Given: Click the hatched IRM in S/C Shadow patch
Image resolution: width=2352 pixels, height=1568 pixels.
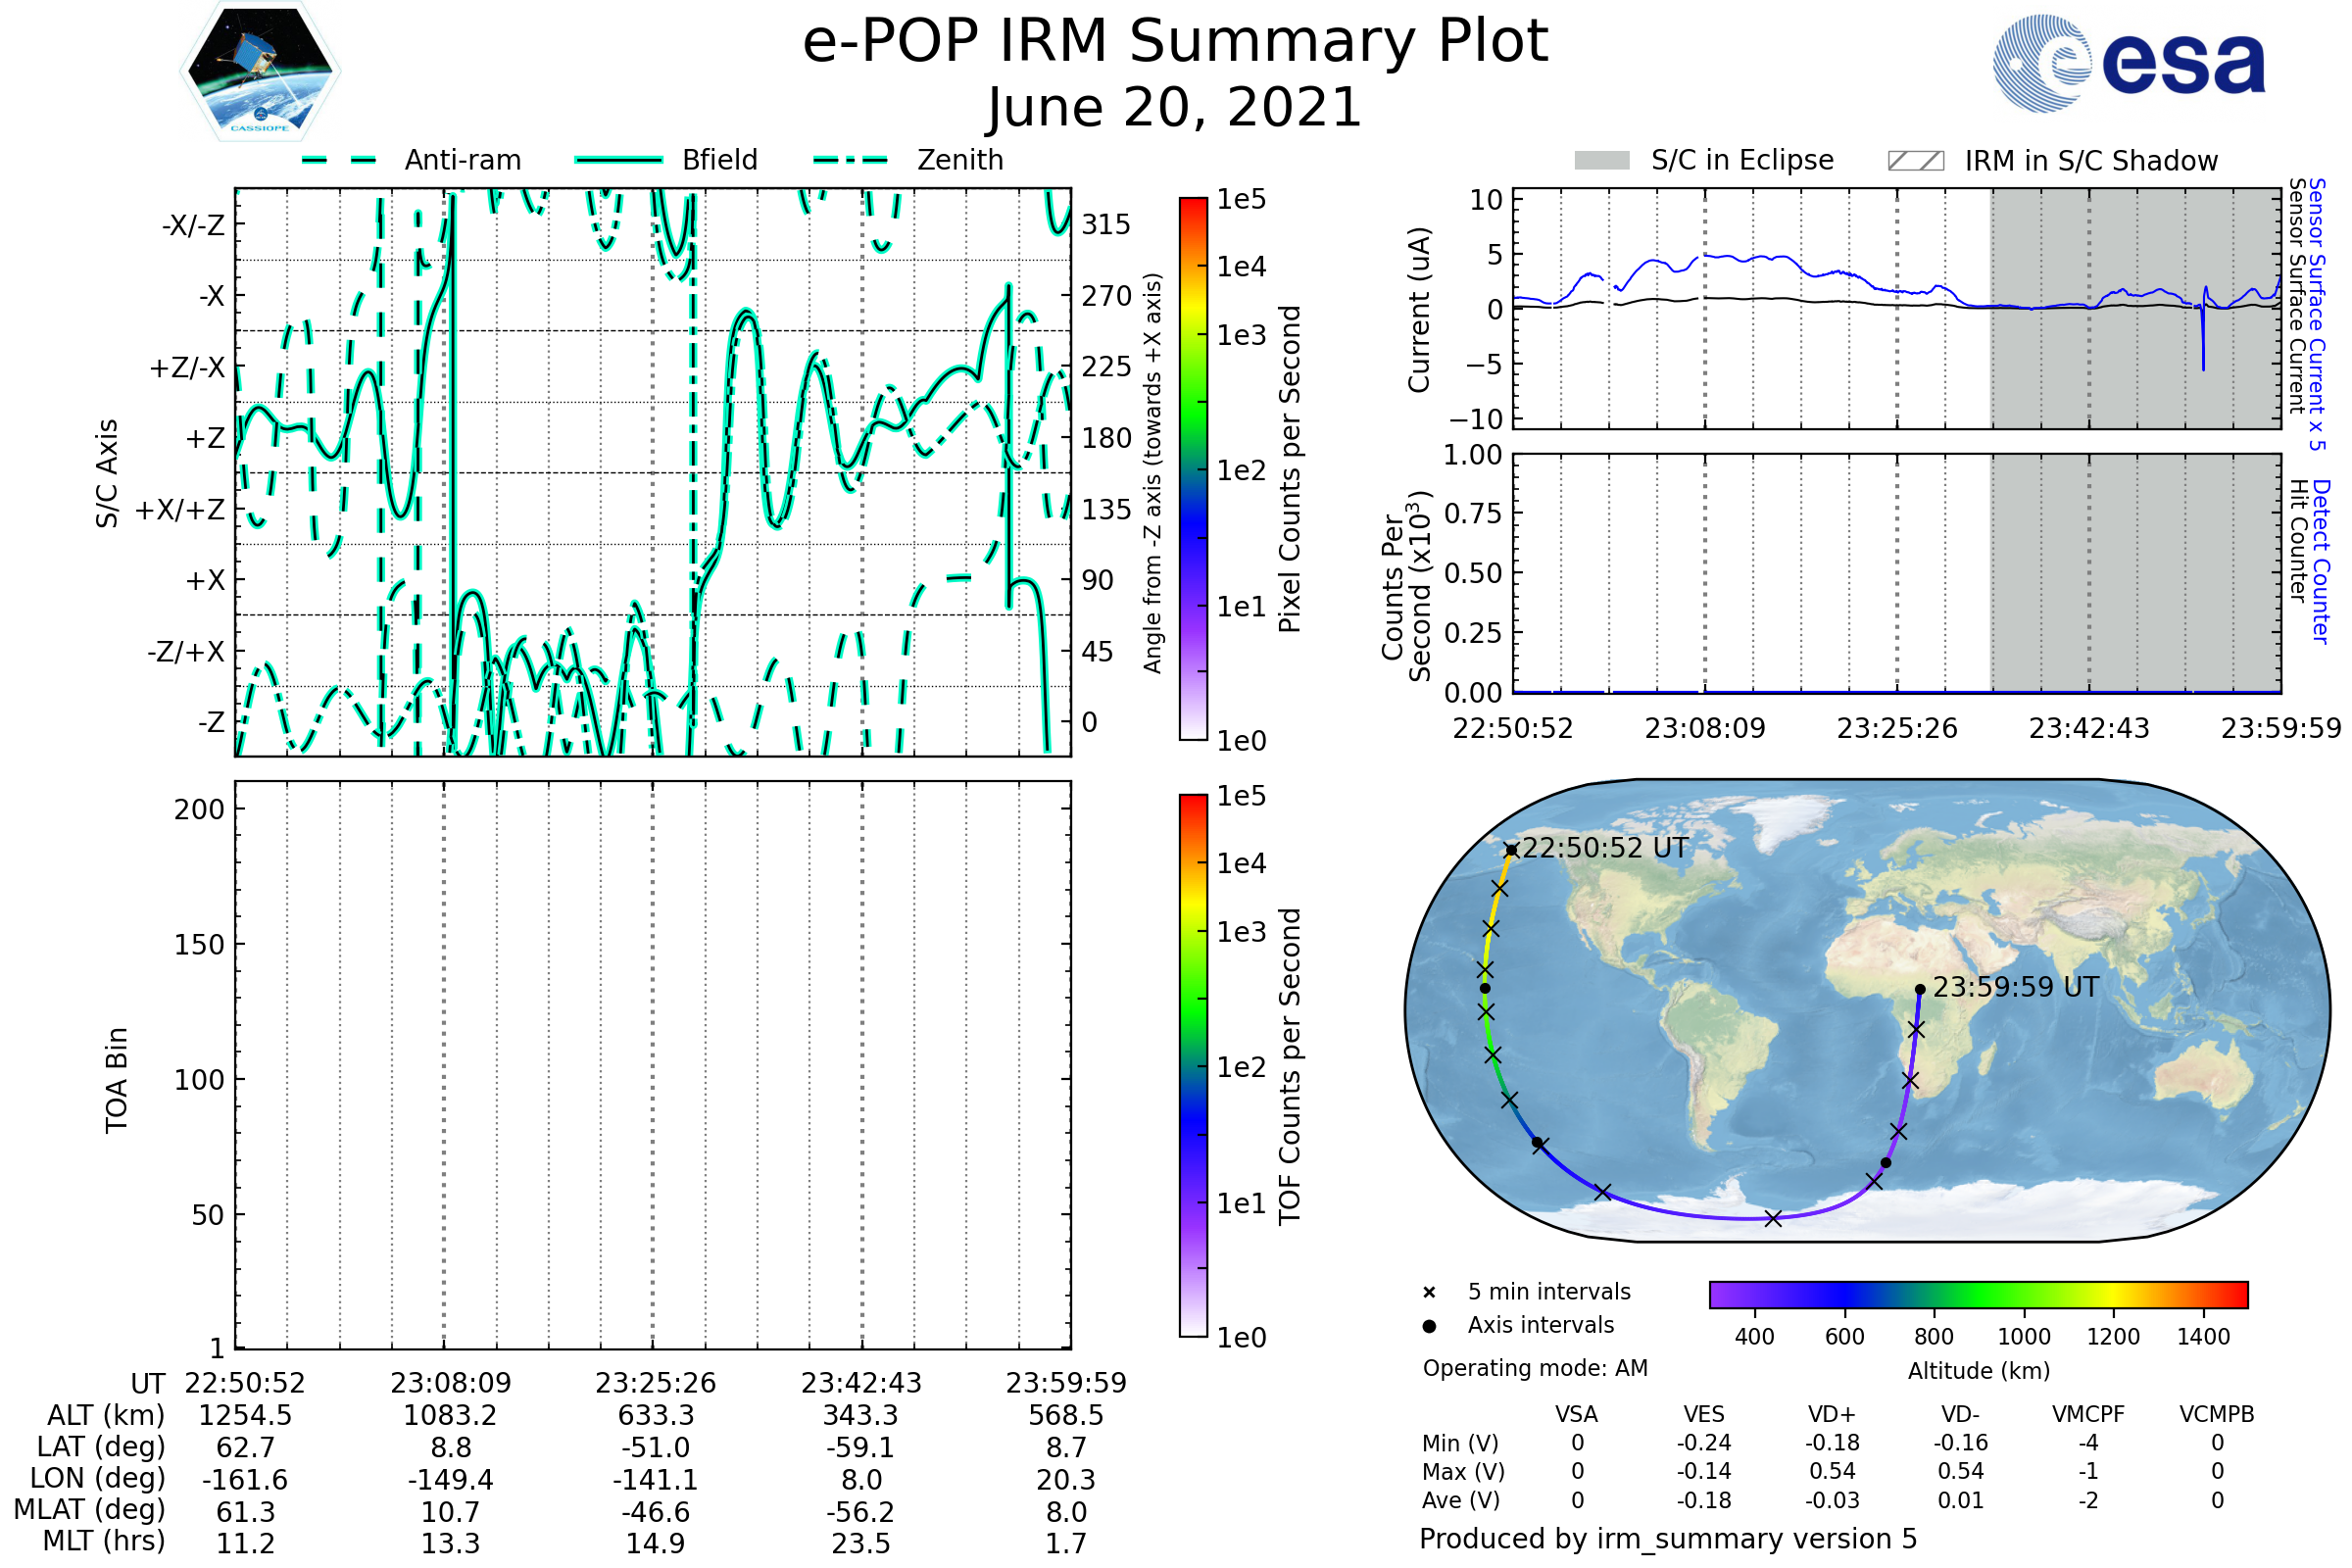Looking at the screenshot, I should (x=1916, y=161).
